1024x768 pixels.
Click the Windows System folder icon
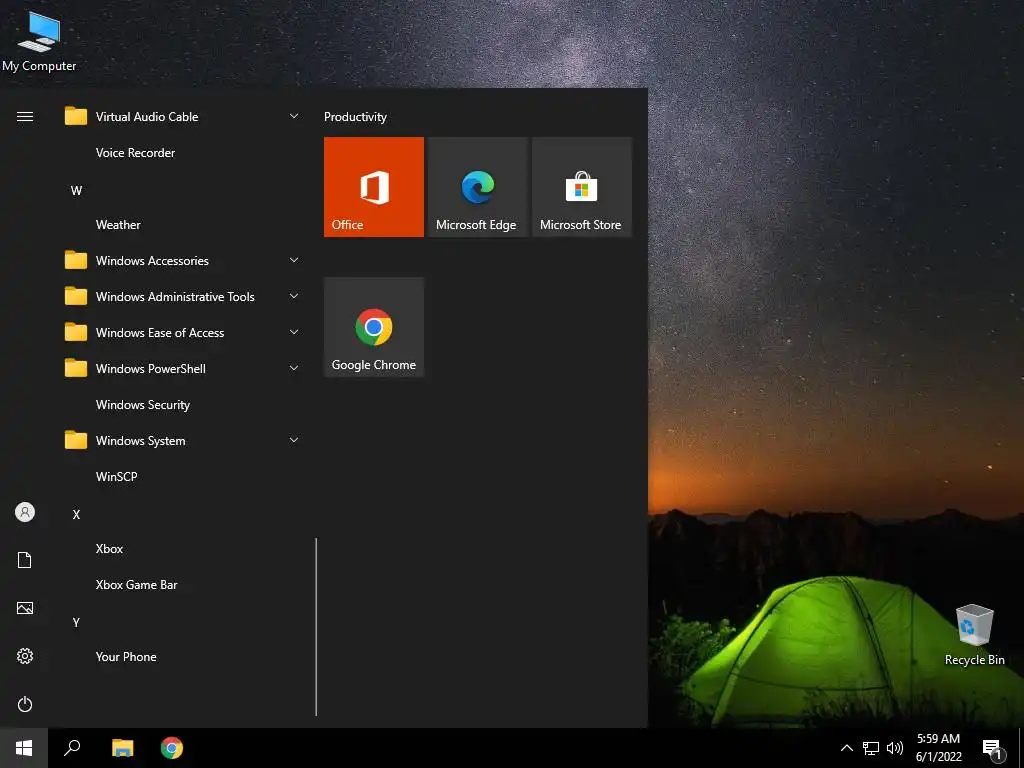pos(76,441)
